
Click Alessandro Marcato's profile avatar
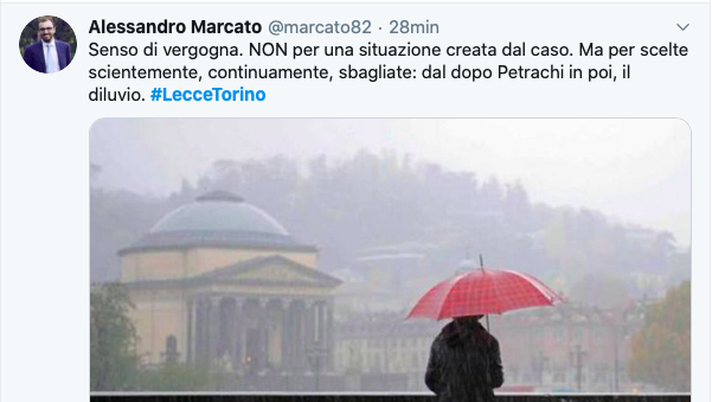48,45
